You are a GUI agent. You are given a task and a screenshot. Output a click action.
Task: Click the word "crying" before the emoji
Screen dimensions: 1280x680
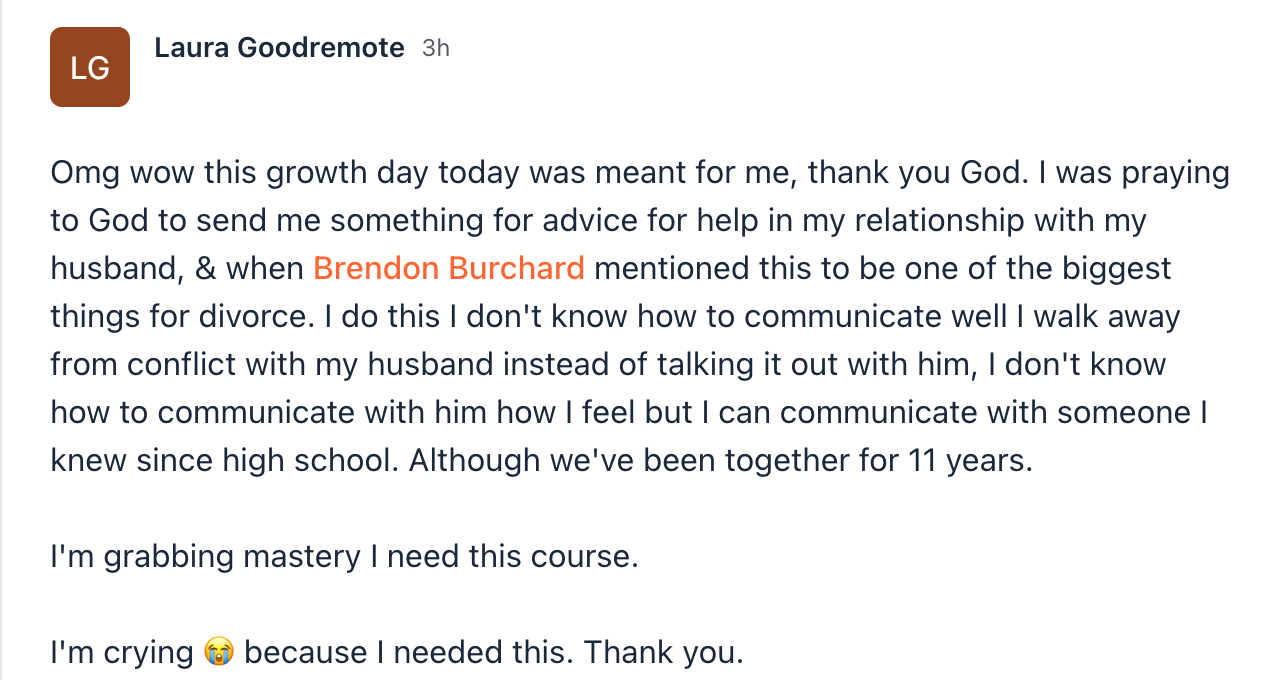point(148,653)
